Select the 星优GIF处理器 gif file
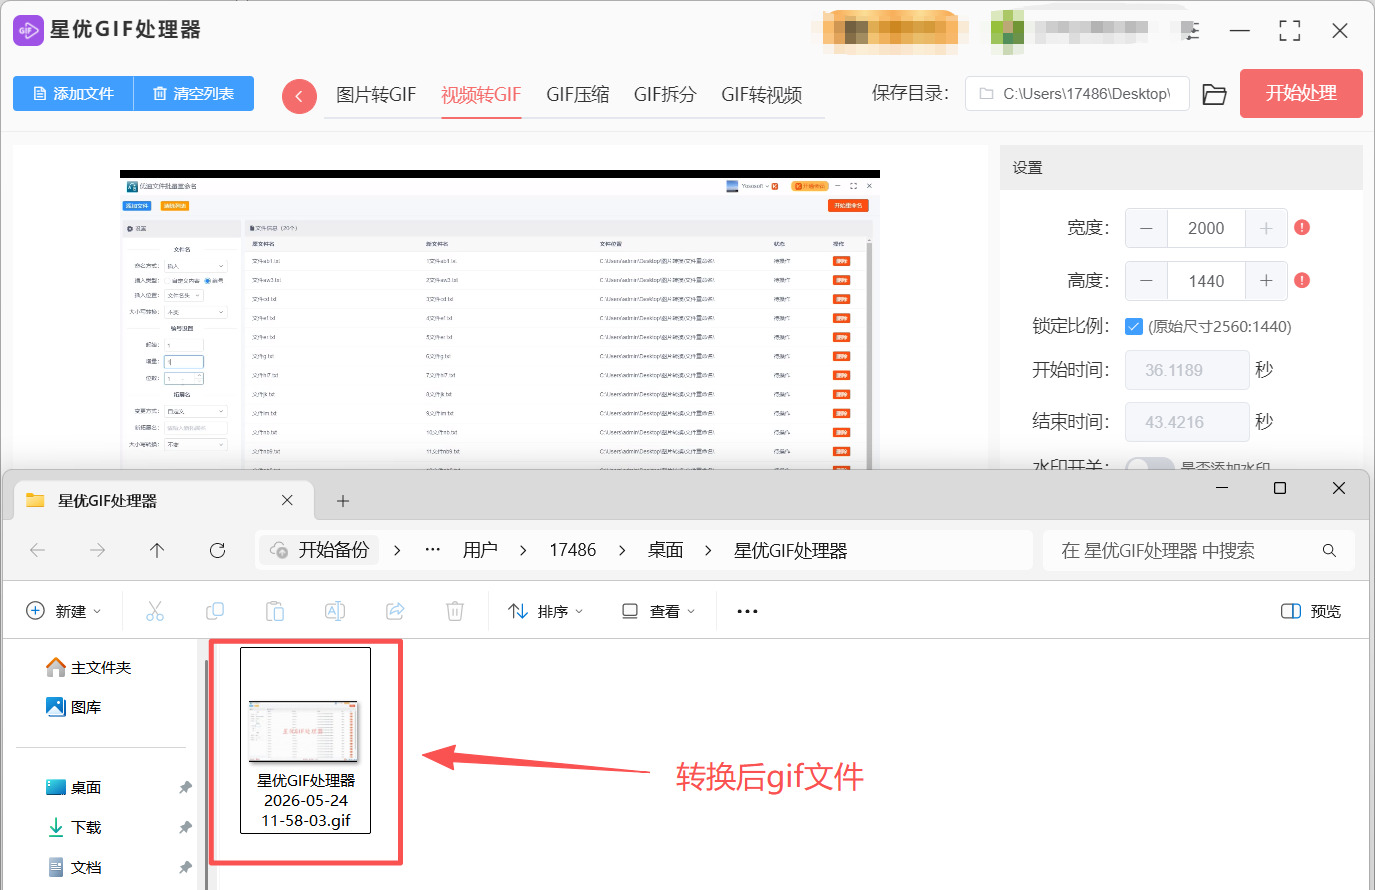 (306, 740)
